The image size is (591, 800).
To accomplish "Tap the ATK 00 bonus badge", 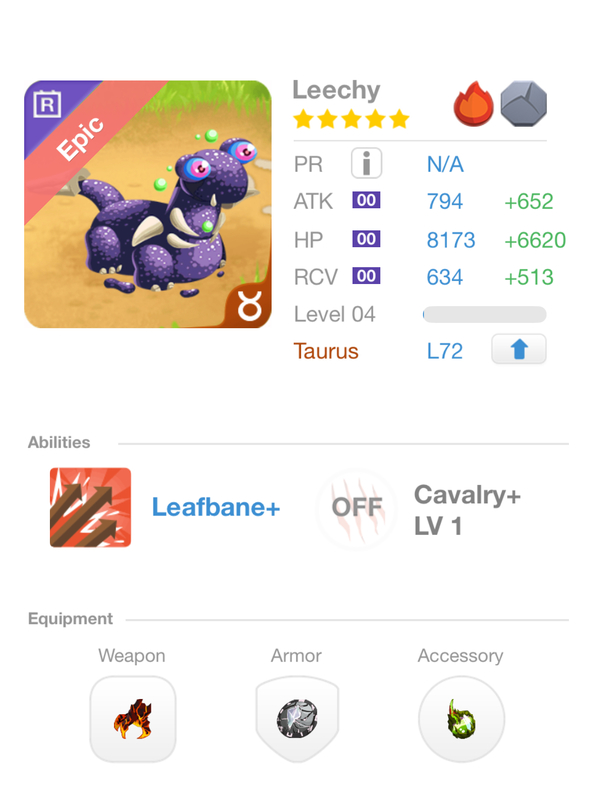I will (366, 201).
